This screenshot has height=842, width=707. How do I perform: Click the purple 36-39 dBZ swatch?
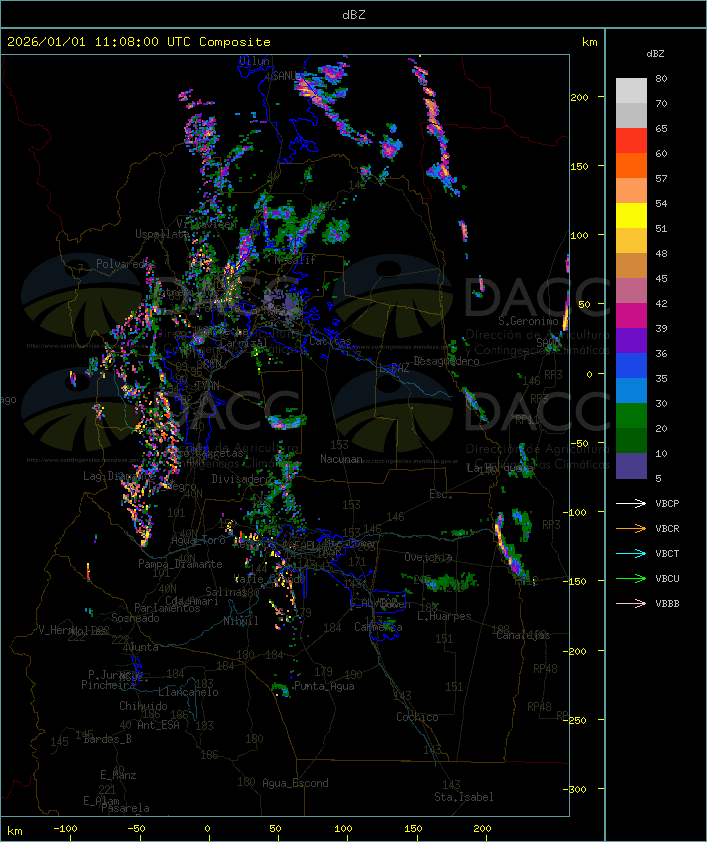point(631,340)
